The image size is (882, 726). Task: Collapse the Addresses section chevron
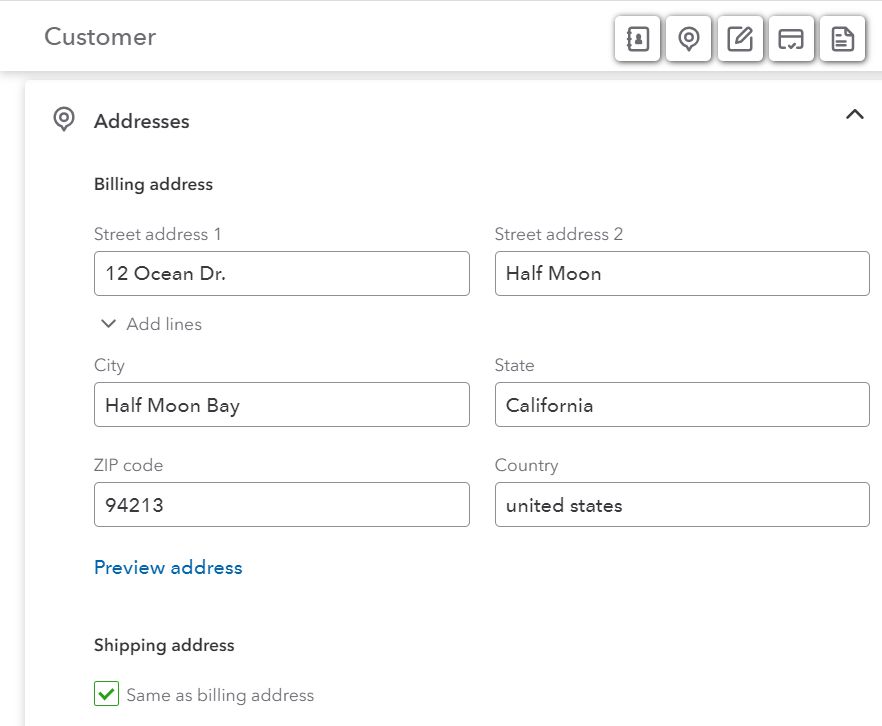pyautogui.click(x=854, y=115)
